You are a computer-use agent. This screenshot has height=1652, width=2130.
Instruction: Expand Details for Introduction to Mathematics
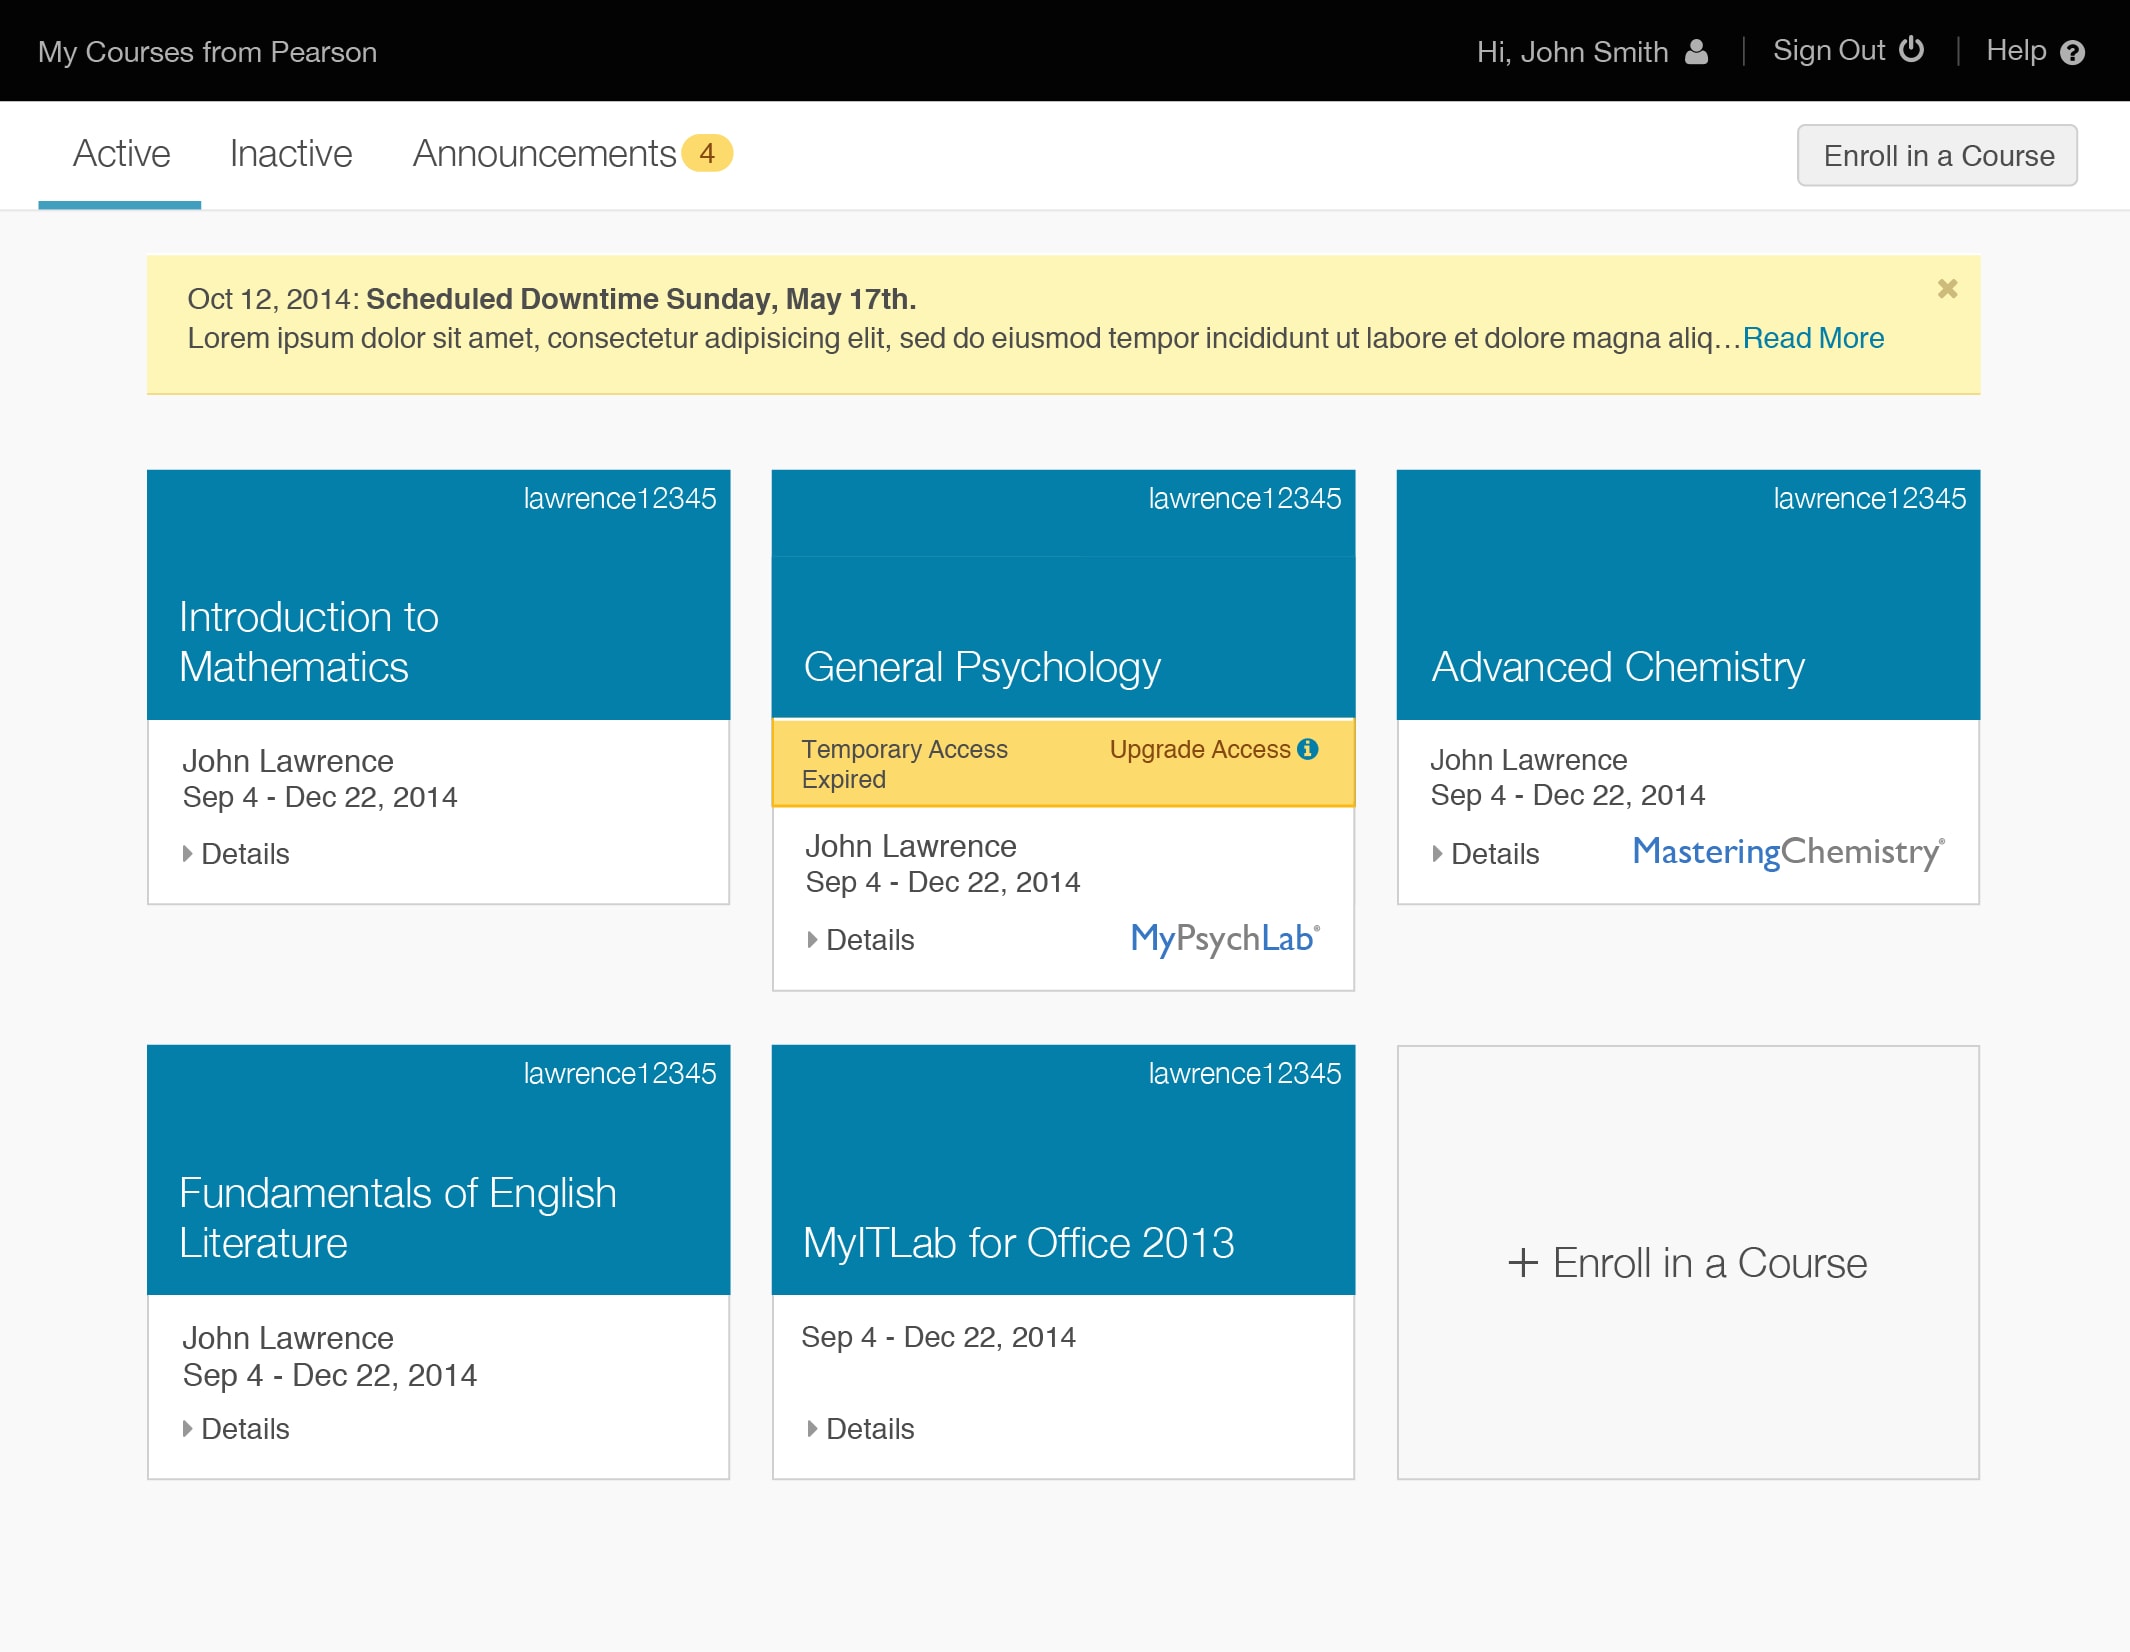click(233, 852)
